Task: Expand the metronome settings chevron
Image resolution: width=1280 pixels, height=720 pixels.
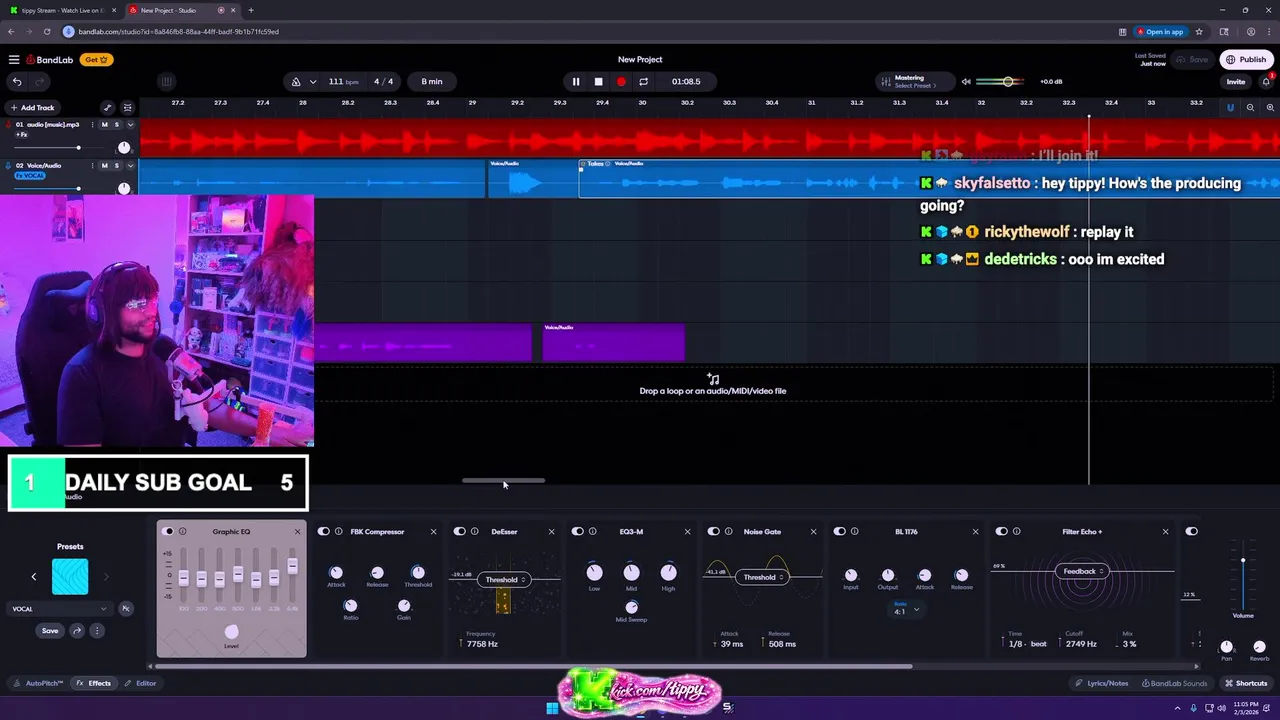Action: (313, 82)
